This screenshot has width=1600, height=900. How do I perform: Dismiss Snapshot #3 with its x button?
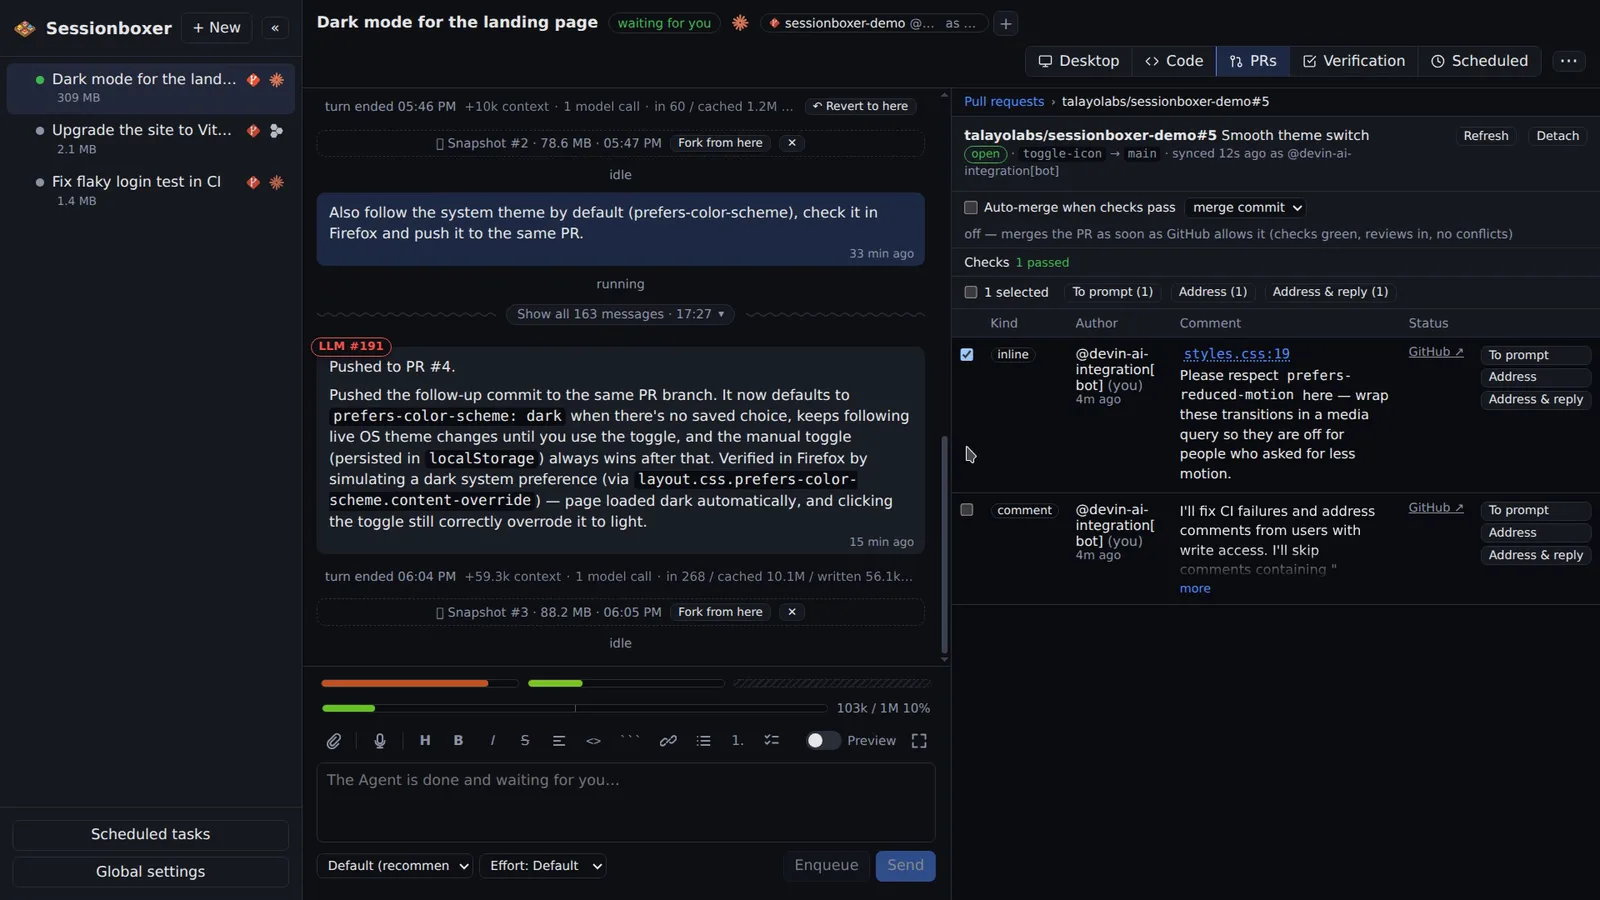tap(792, 612)
